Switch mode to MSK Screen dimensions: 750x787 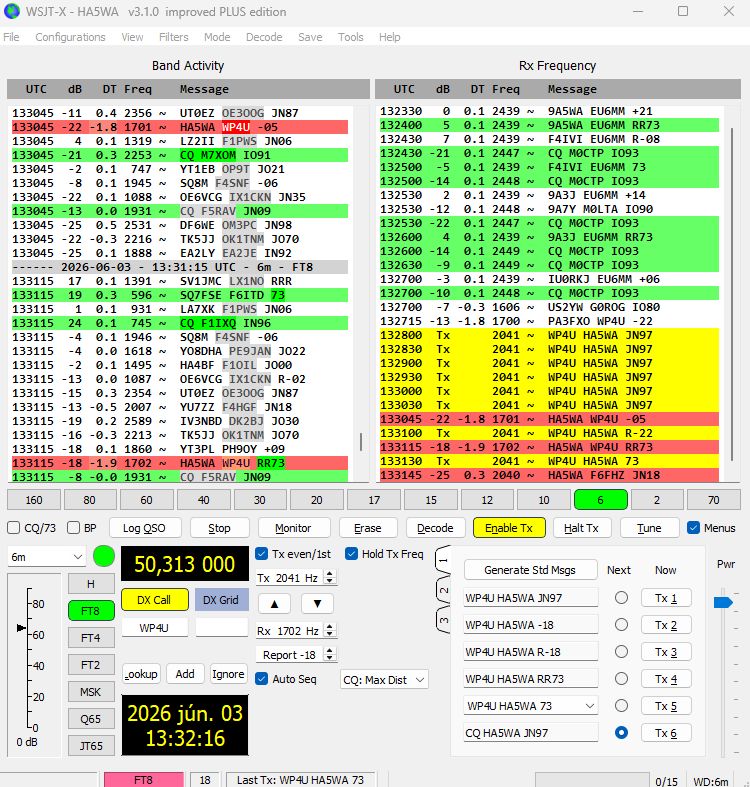[x=91, y=692]
